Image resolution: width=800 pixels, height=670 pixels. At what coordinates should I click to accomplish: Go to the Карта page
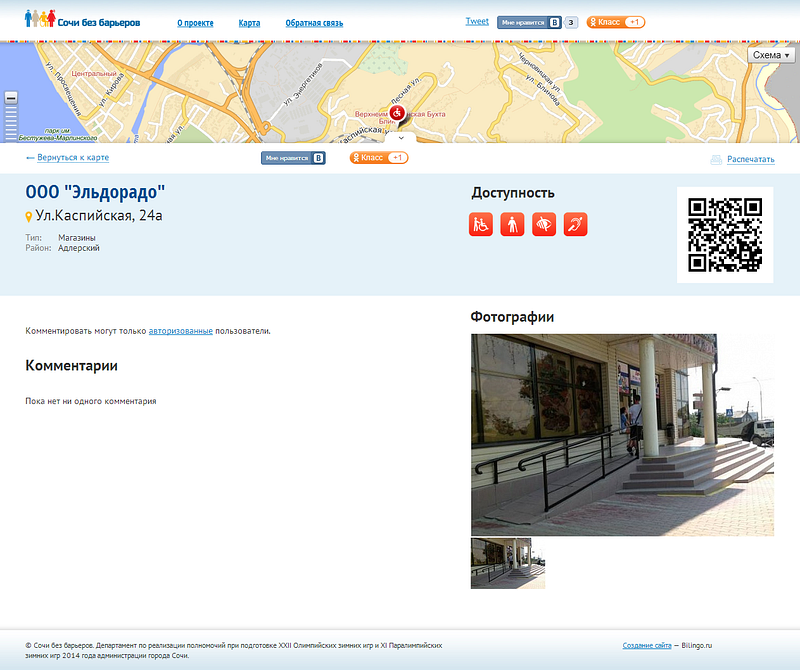tap(249, 23)
